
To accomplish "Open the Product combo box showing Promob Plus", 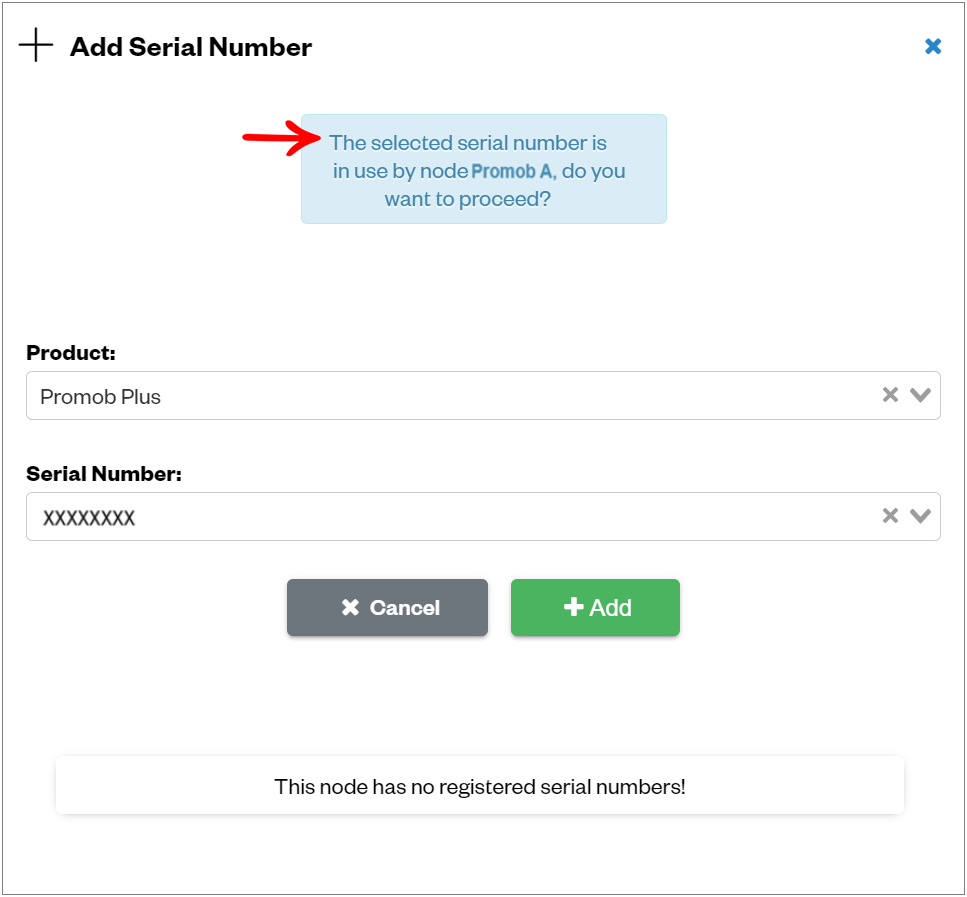I will 483,395.
